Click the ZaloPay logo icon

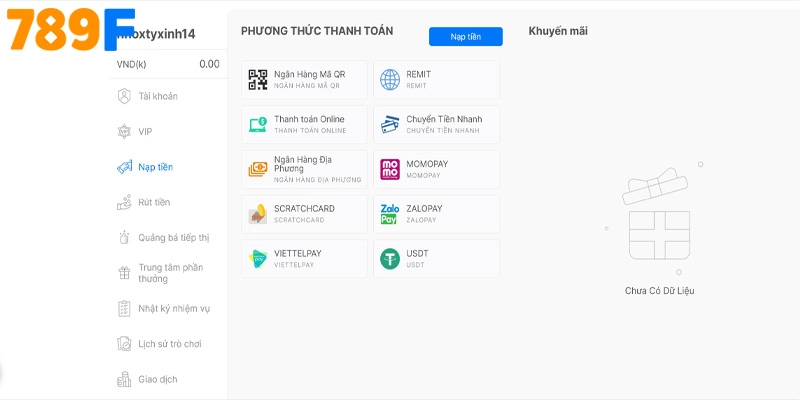click(x=390, y=214)
